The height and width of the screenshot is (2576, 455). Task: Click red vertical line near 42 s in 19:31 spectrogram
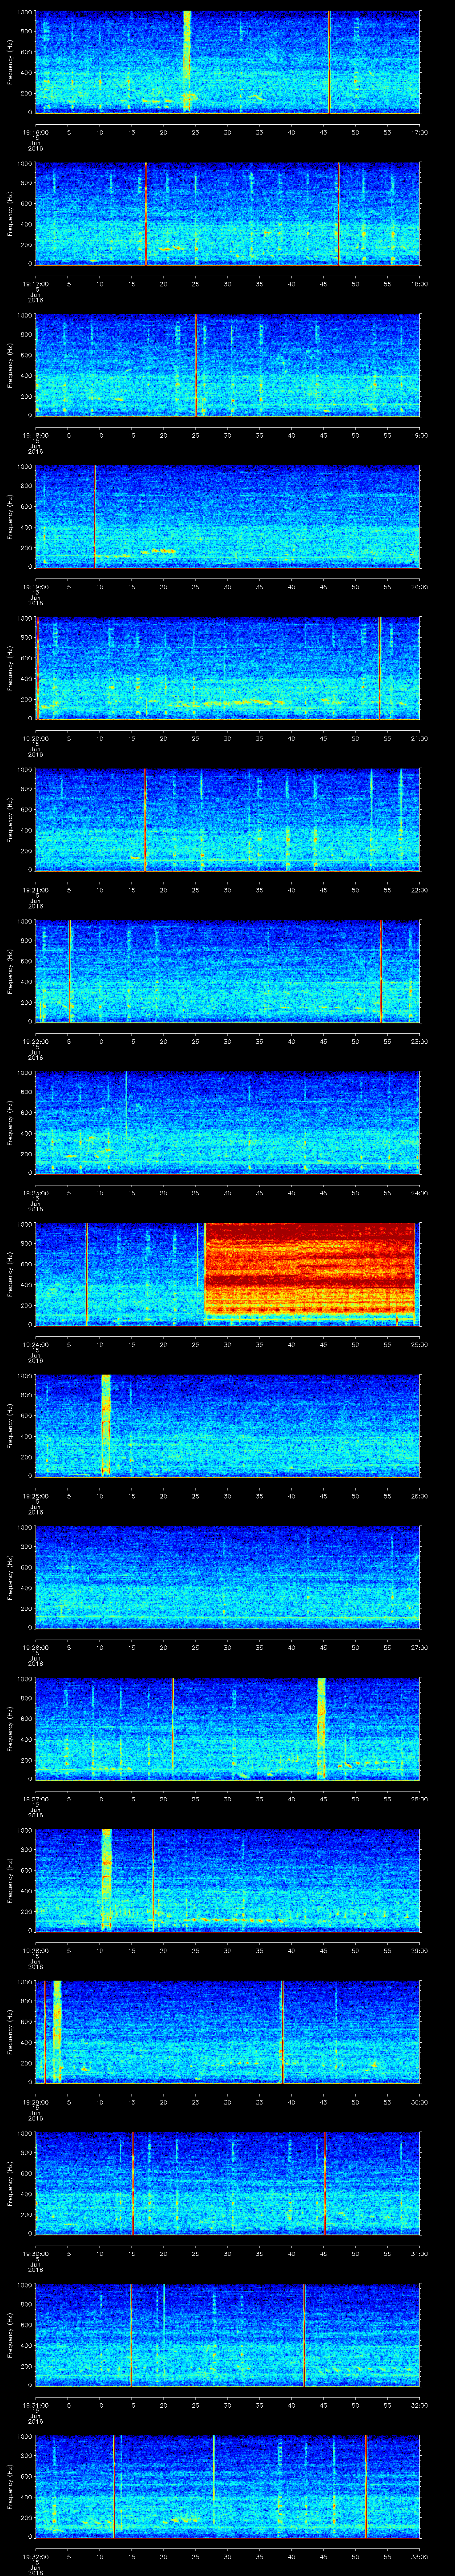point(304,2334)
